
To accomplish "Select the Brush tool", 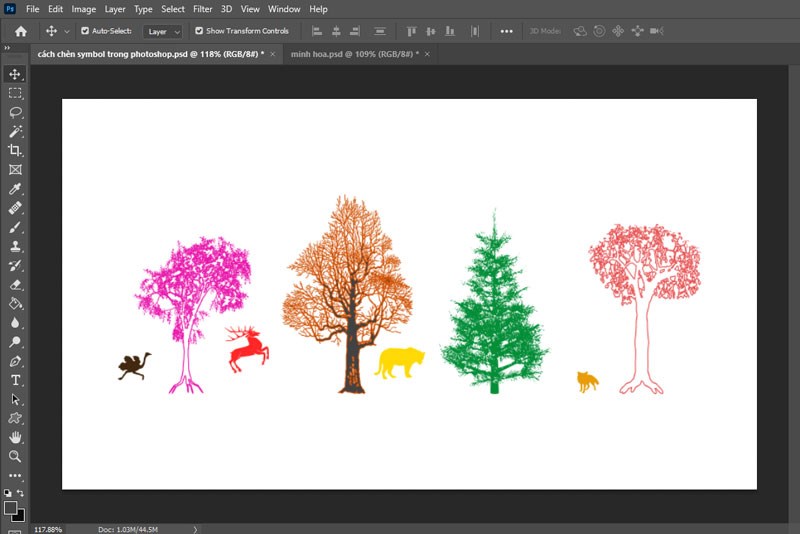I will (x=15, y=227).
